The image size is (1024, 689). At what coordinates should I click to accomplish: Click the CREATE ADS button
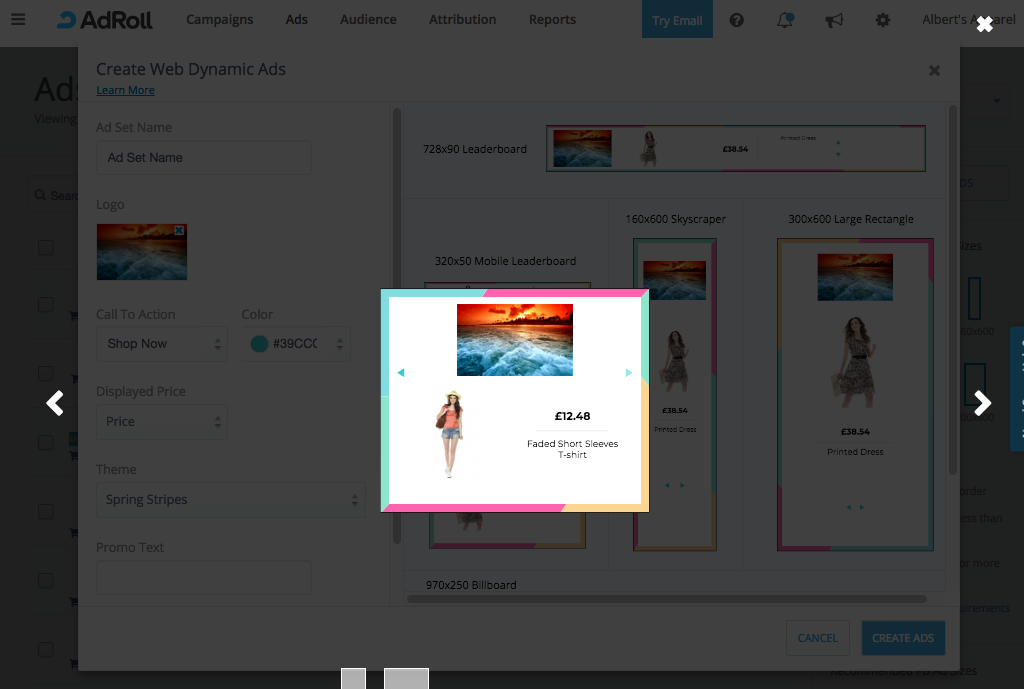(903, 638)
